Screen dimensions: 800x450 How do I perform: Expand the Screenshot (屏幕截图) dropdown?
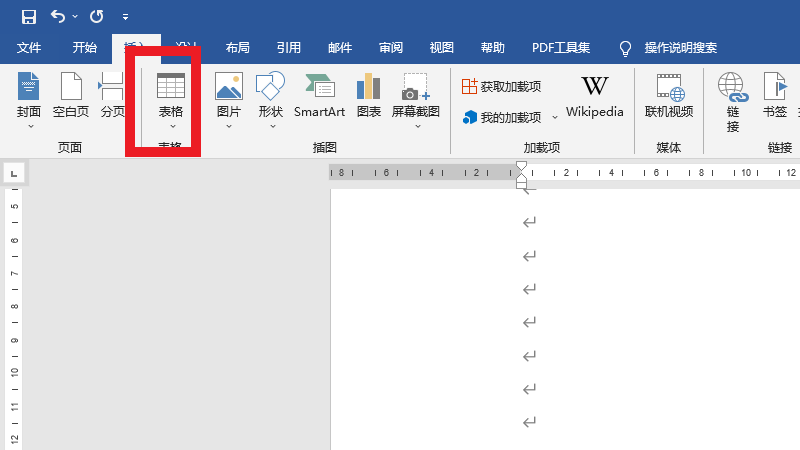tap(416, 126)
